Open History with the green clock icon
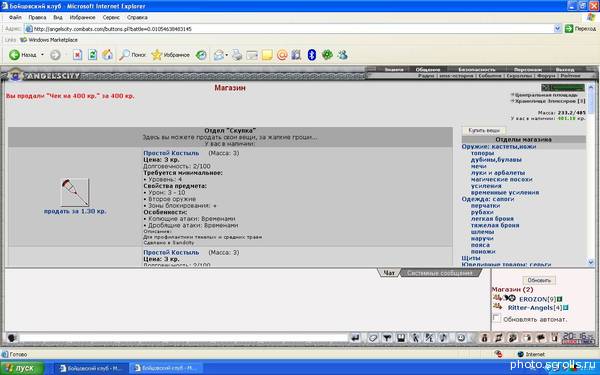600x375 pixels. 201,55
